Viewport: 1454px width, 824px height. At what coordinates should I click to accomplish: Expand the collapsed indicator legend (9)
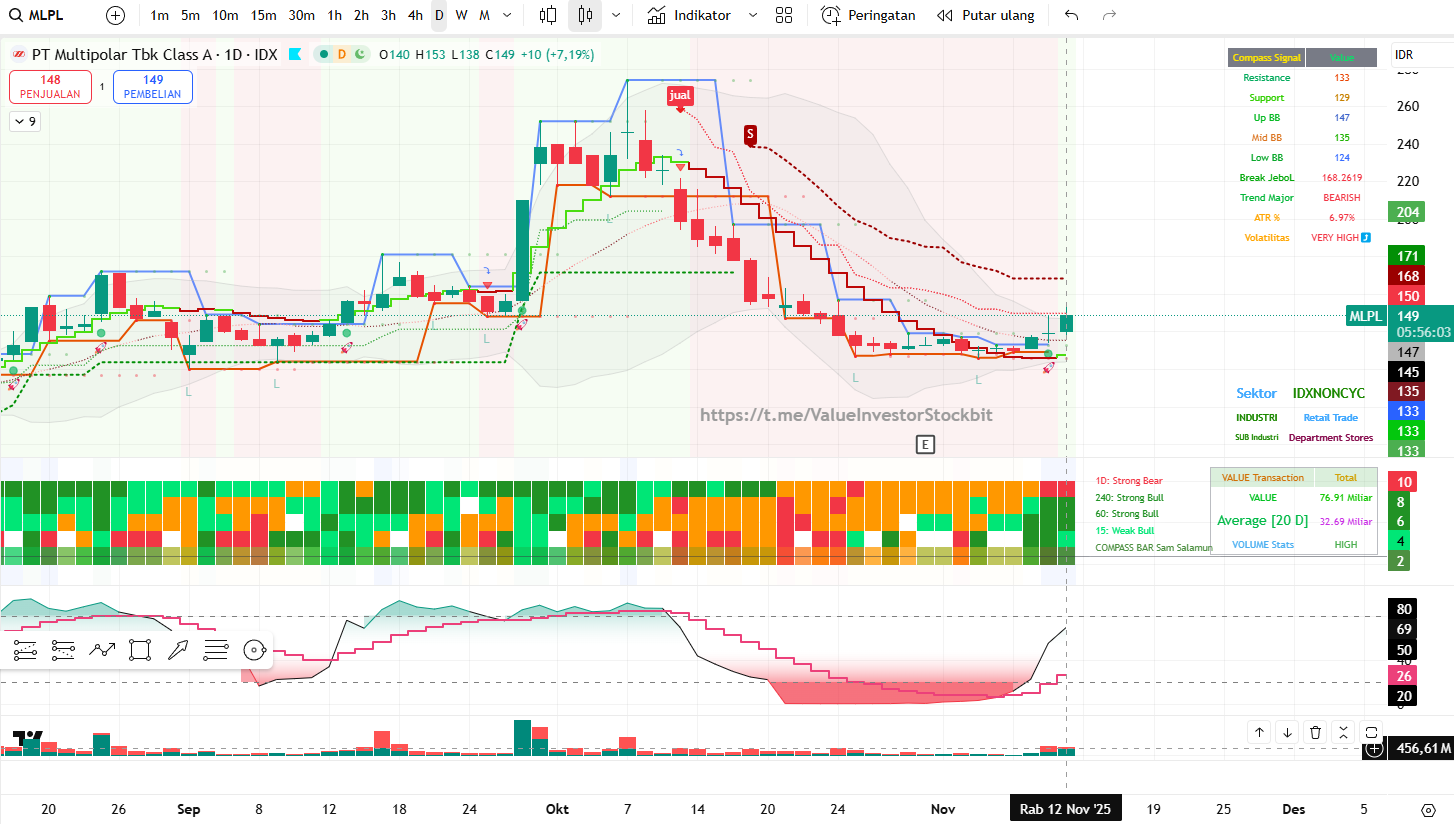25,122
